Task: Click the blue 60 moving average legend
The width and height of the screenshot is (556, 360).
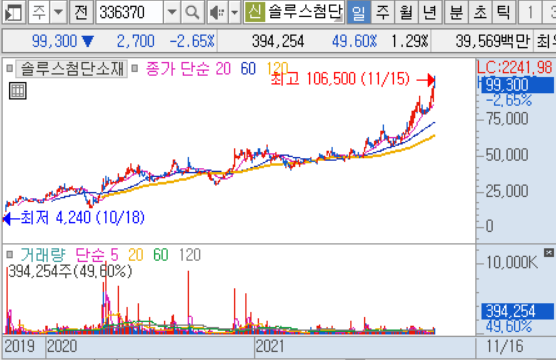Action: point(248,68)
